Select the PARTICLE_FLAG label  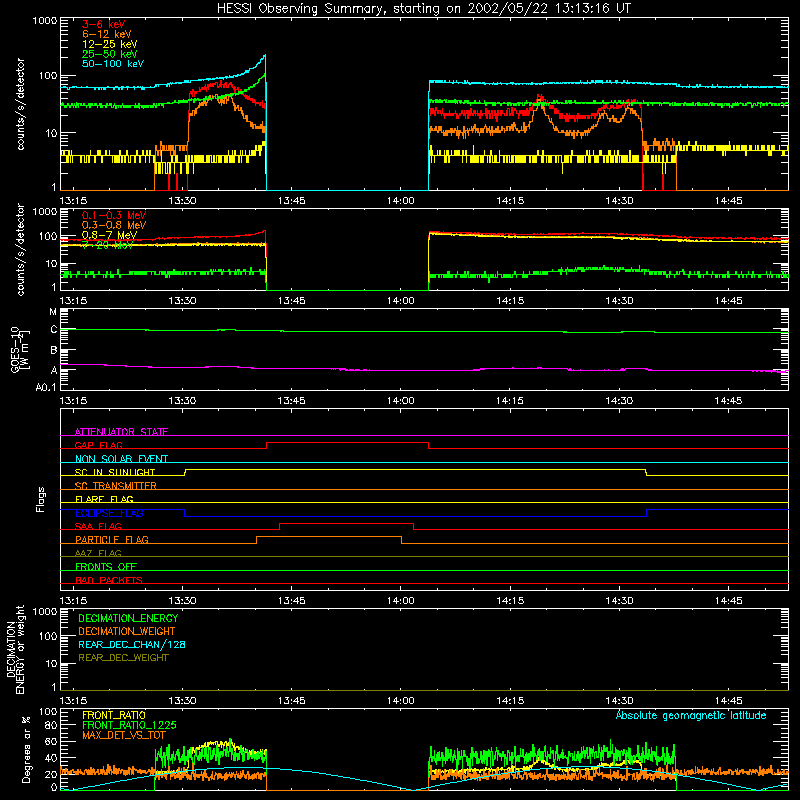click(x=112, y=540)
